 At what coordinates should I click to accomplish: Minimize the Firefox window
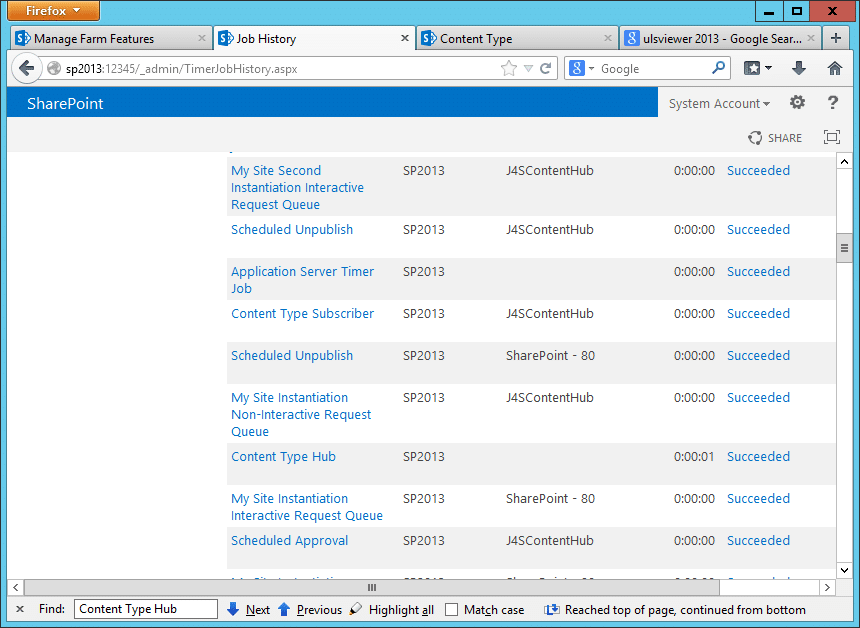(x=769, y=10)
